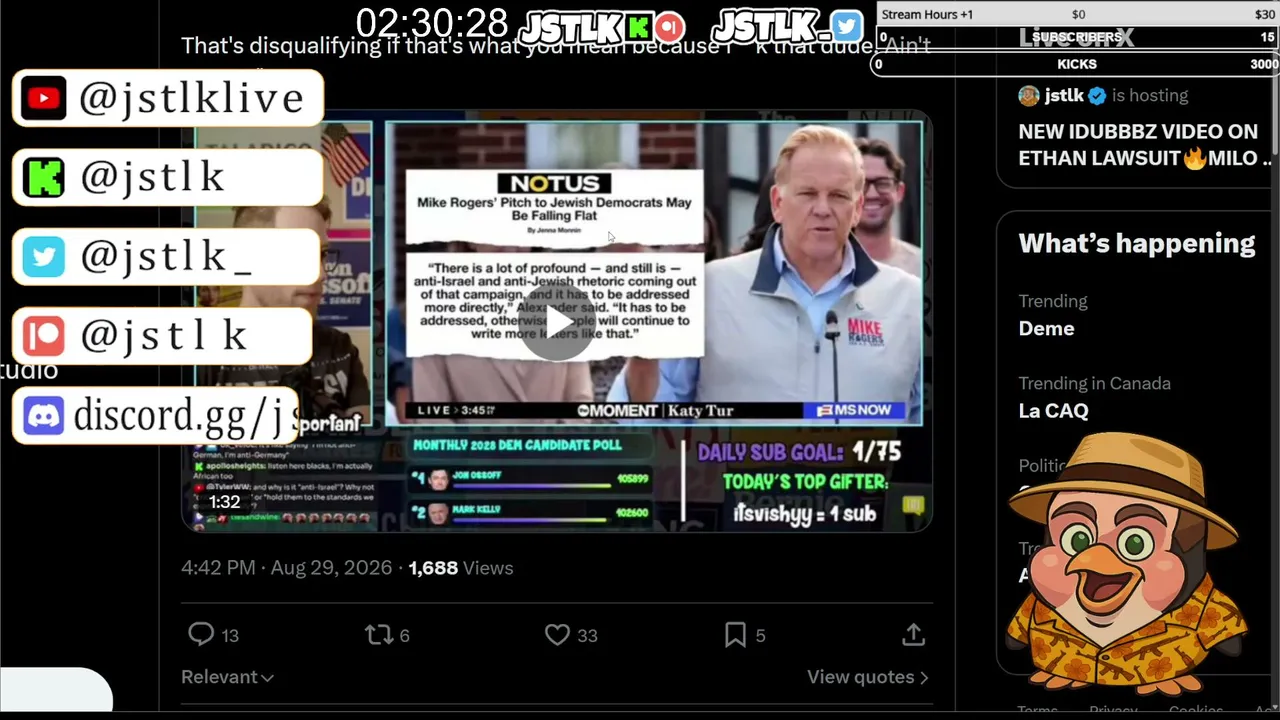The image size is (1280, 720).
Task: Click the Stream Hours +1 goal bar
Action: [1077, 14]
